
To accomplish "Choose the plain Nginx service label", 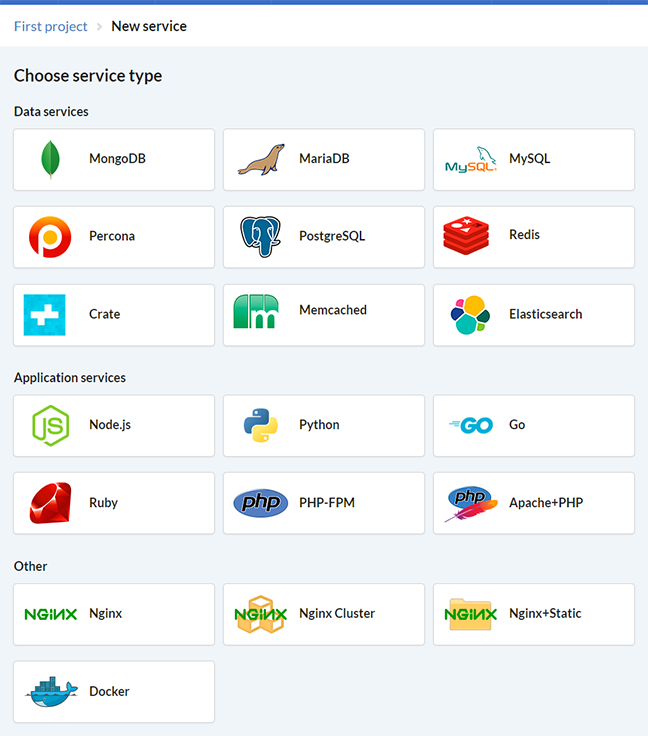I will pyautogui.click(x=105, y=613).
